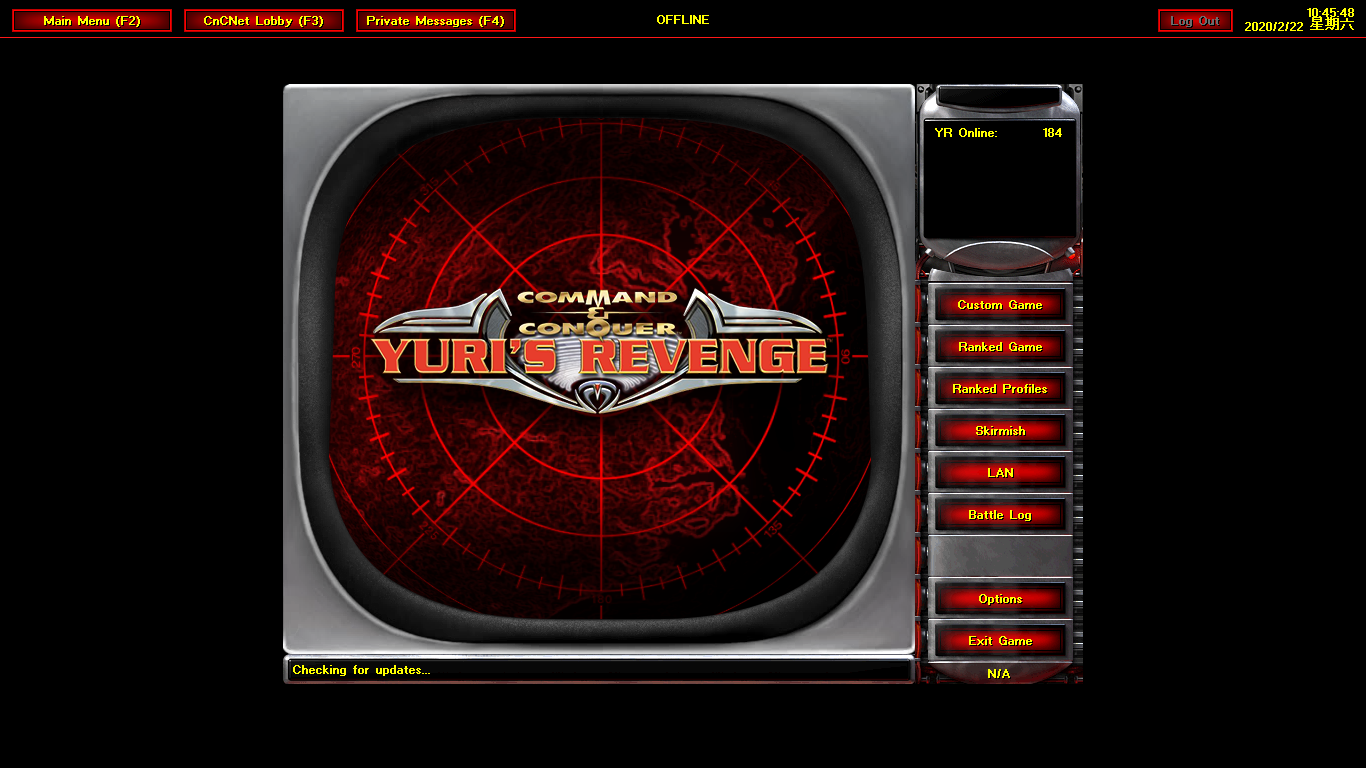This screenshot has height=768, width=1366.
Task: Click Exit Game
Action: click(x=1000, y=641)
